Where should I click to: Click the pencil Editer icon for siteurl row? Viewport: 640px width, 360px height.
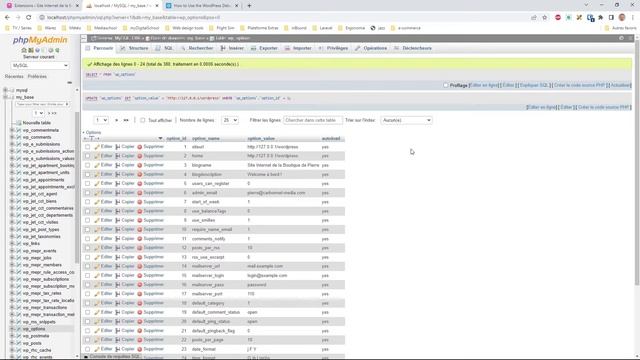click(x=97, y=147)
